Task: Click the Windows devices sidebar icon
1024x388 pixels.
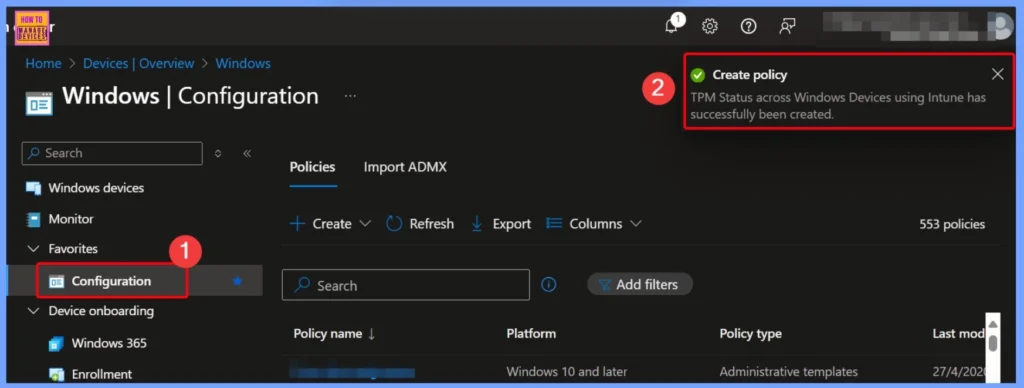Action: pyautogui.click(x=33, y=188)
